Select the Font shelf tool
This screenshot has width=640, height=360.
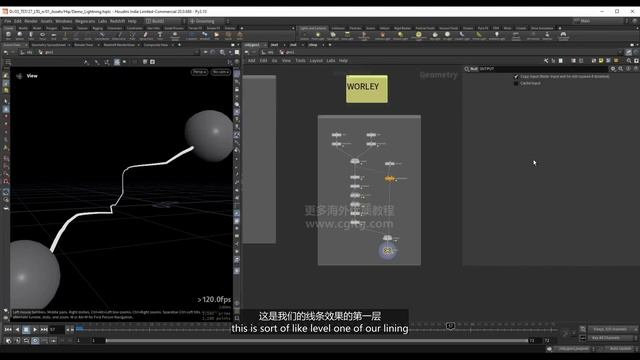coord(160,36)
